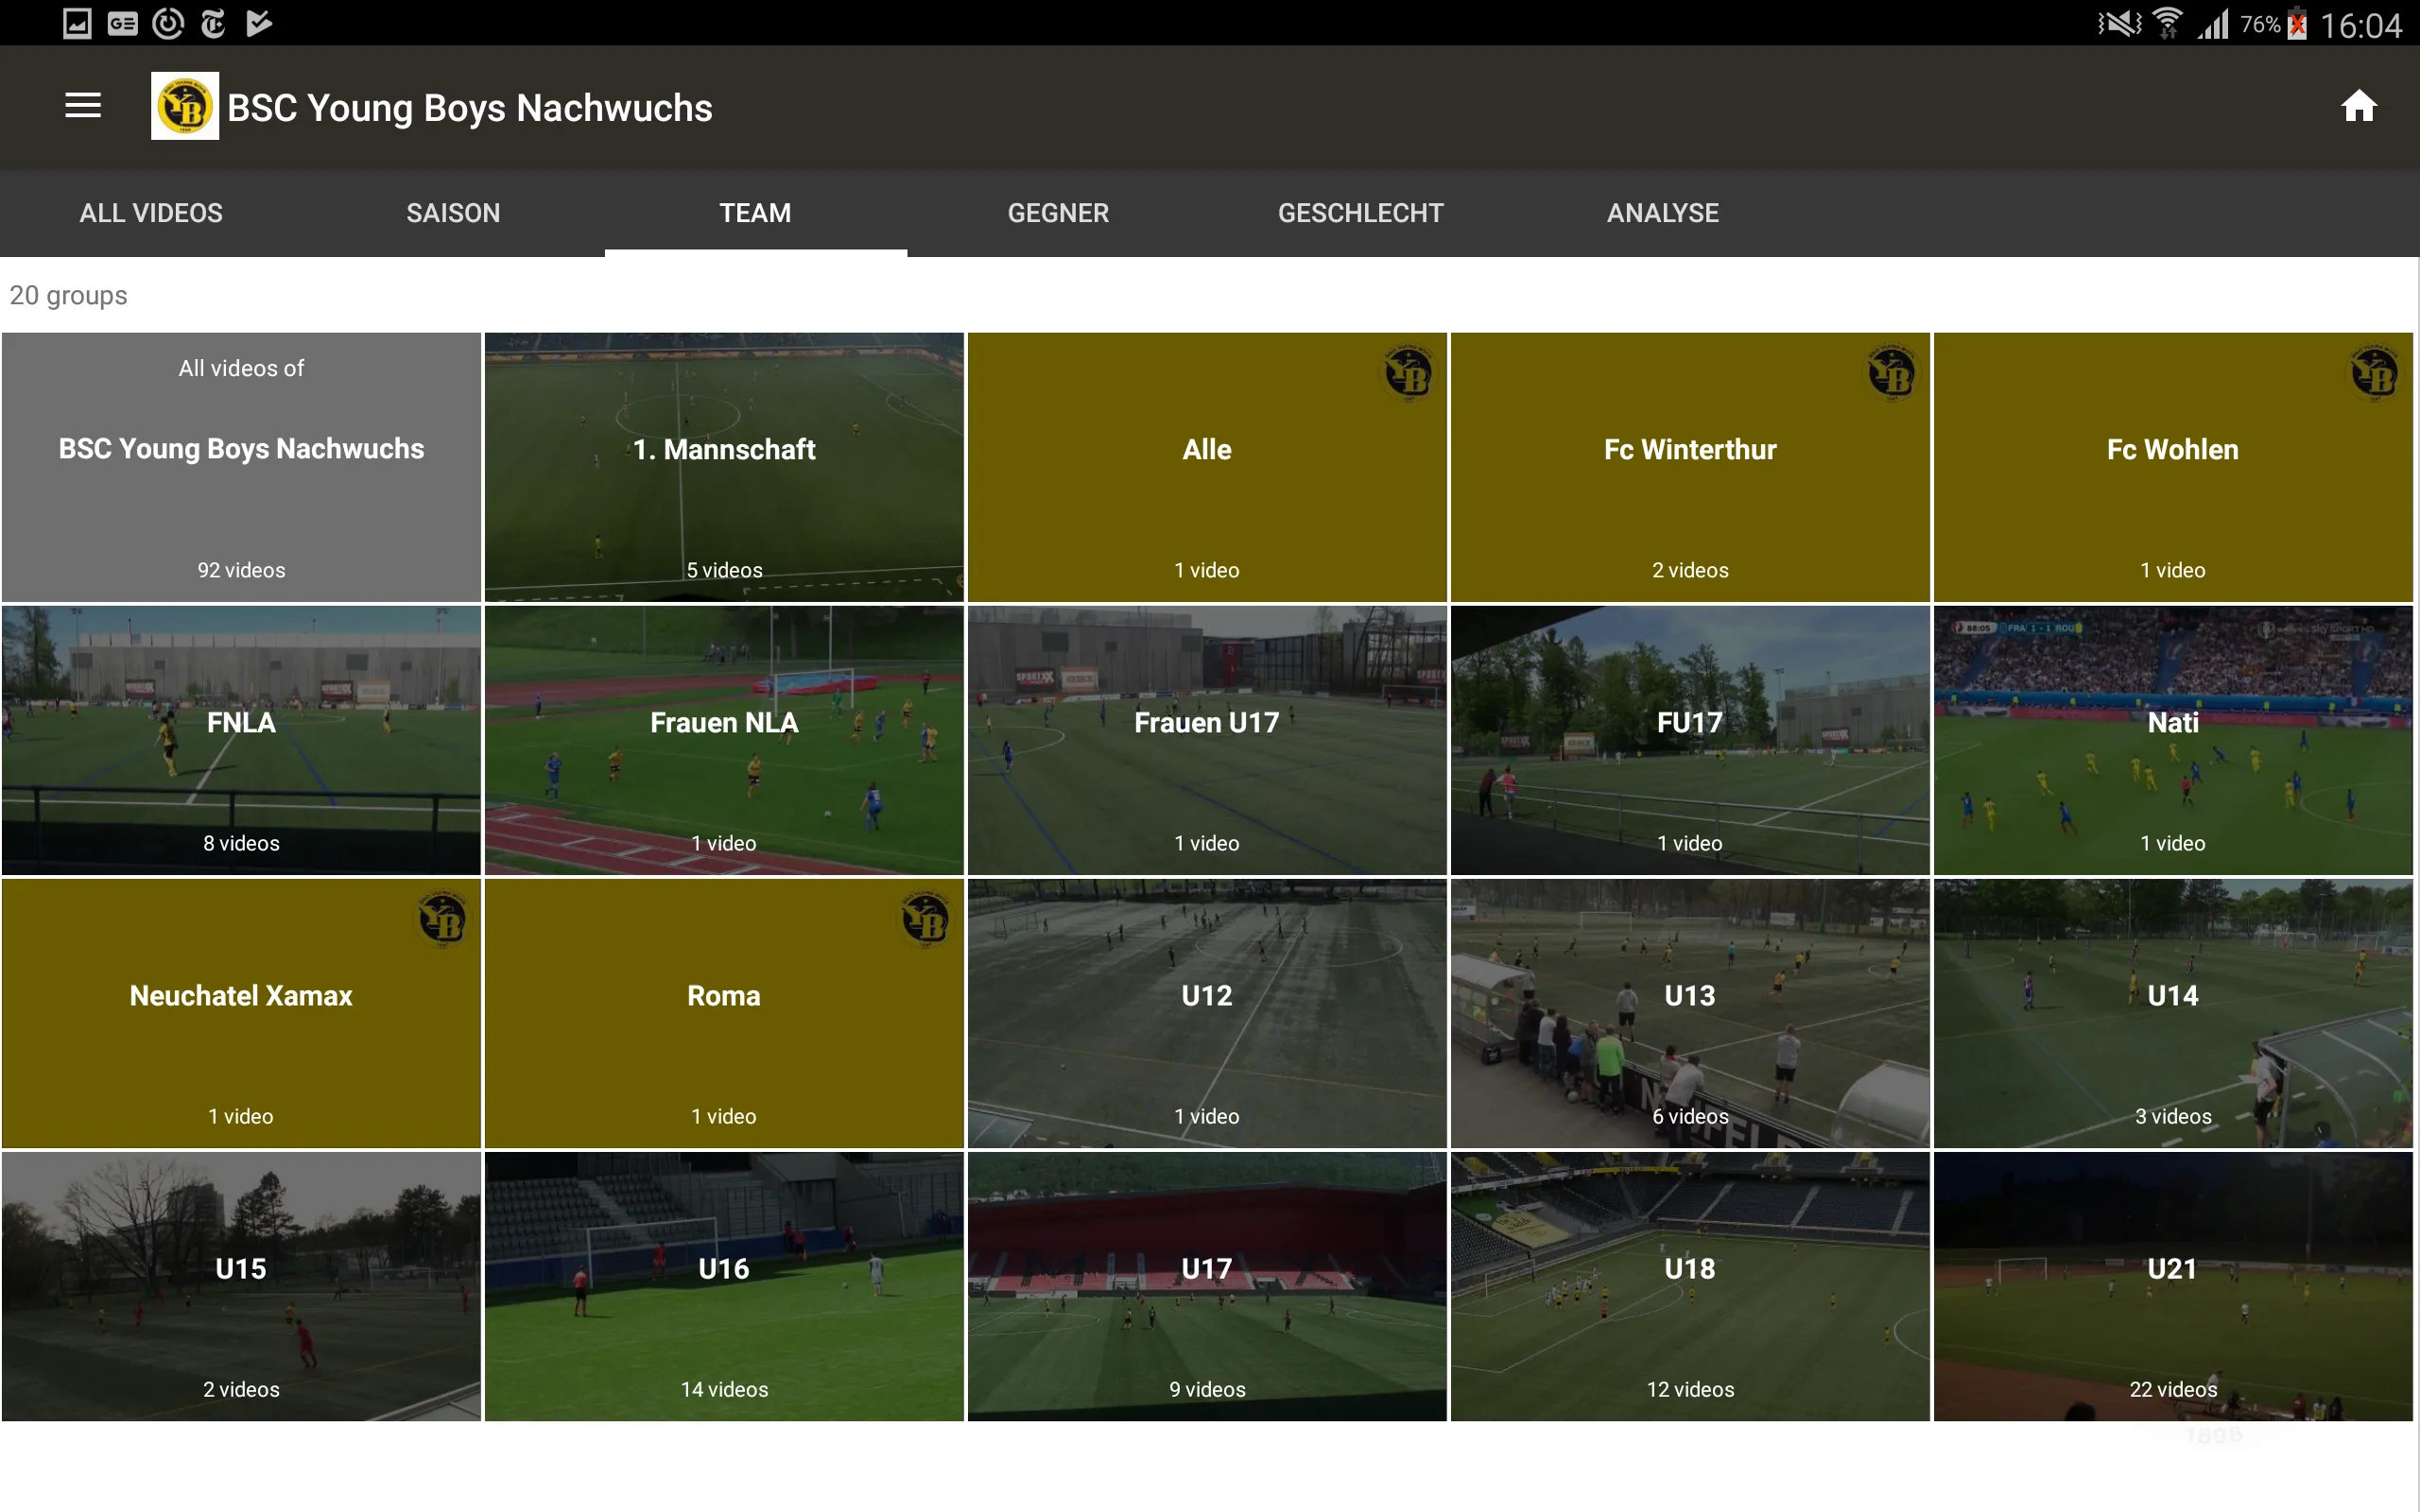Open the U21 group with 22 videos
Image resolution: width=2420 pixels, height=1512 pixels.
point(2173,1286)
